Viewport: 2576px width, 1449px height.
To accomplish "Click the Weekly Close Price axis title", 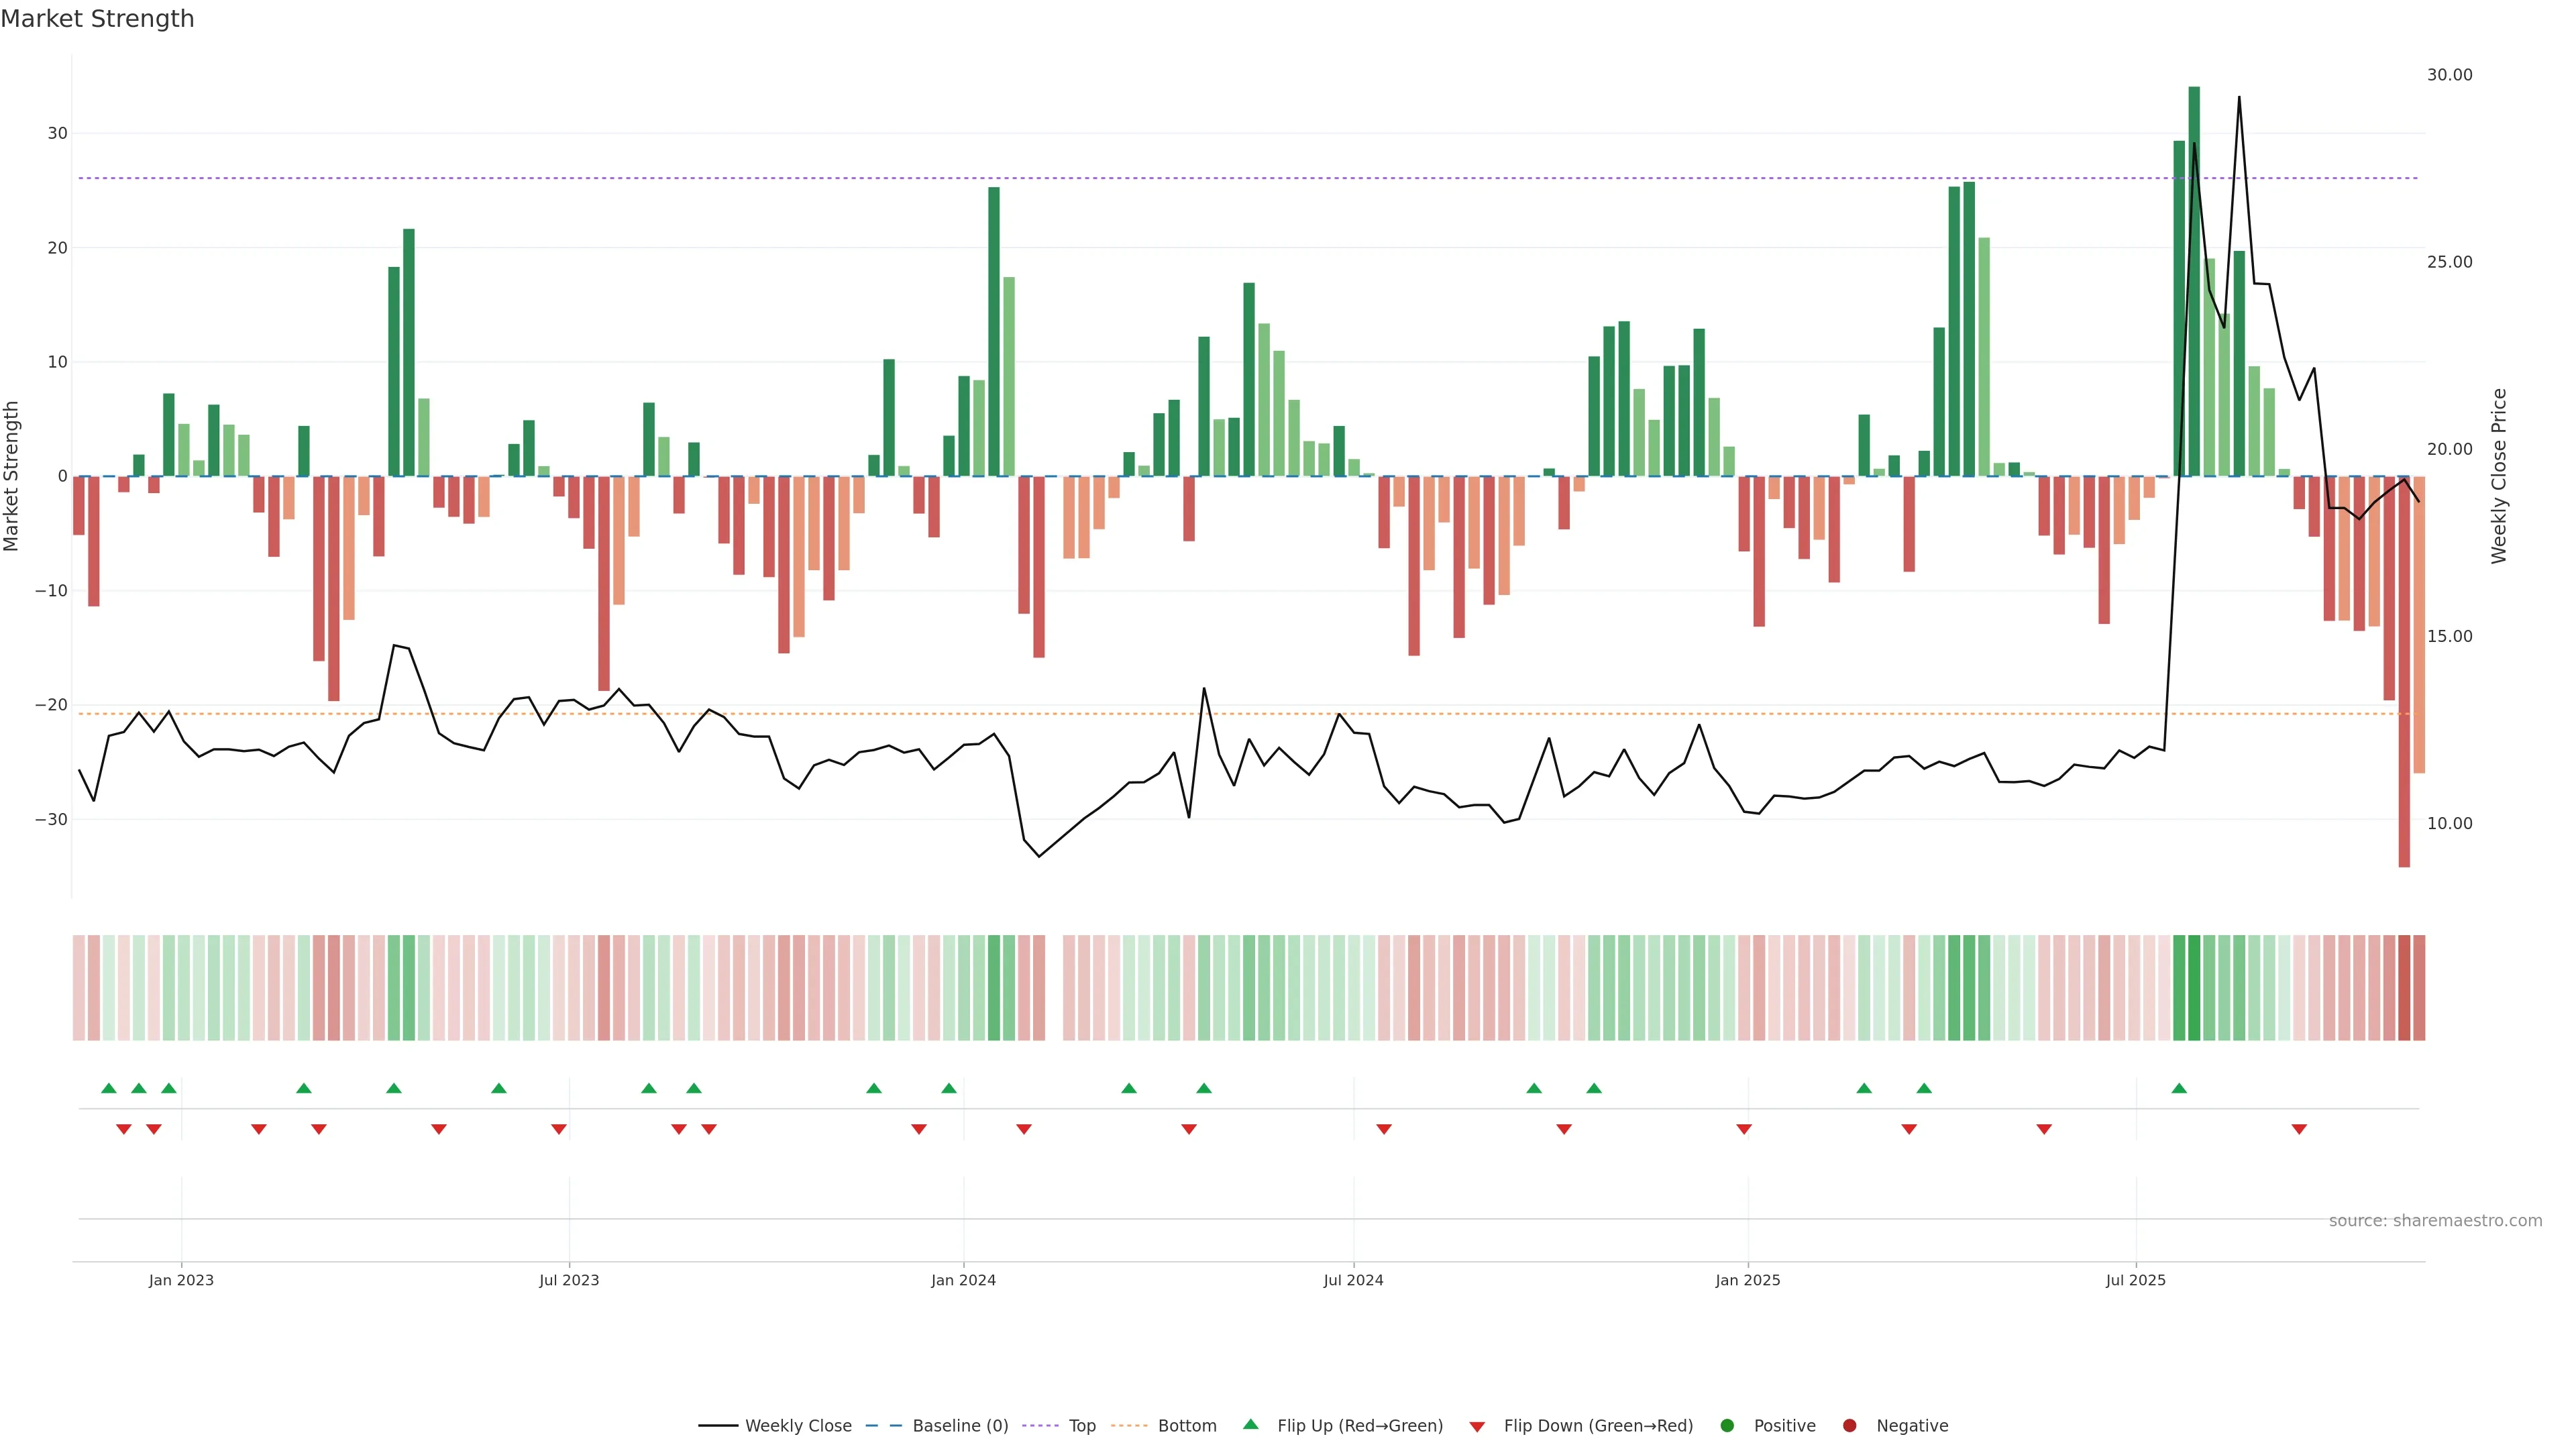I will (x=2499, y=476).
